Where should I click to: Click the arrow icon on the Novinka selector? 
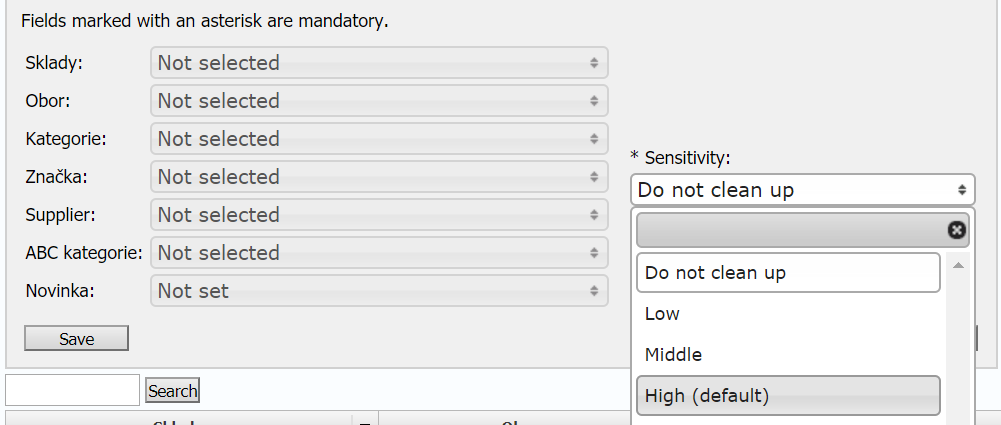pos(594,291)
